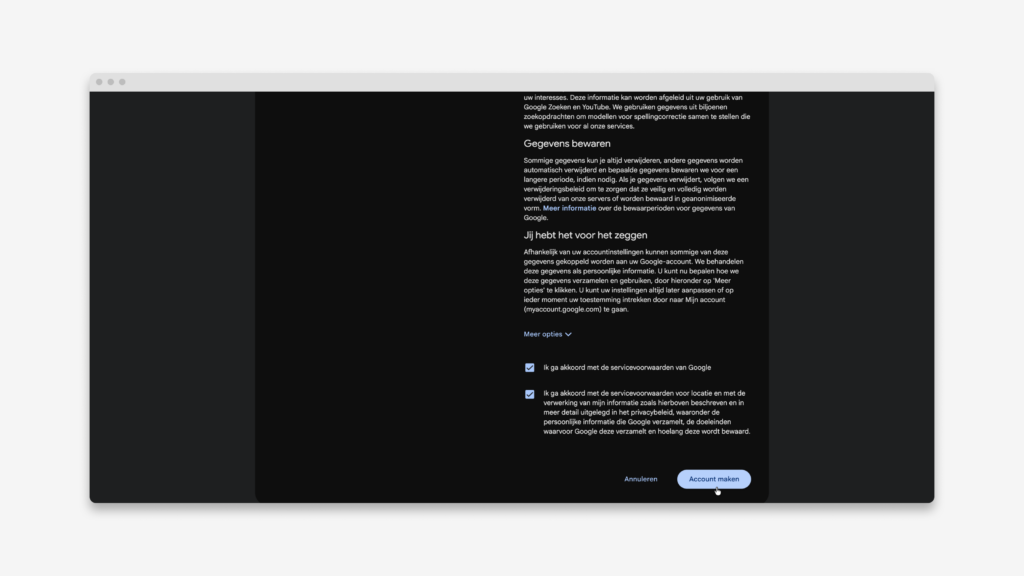The width and height of the screenshot is (1024, 576).
Task: Click the middle gray window control dot
Action: point(111,82)
